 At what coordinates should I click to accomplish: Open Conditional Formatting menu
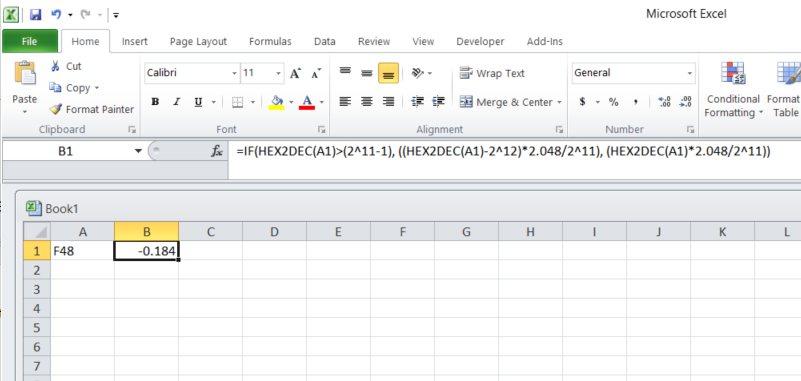point(733,89)
